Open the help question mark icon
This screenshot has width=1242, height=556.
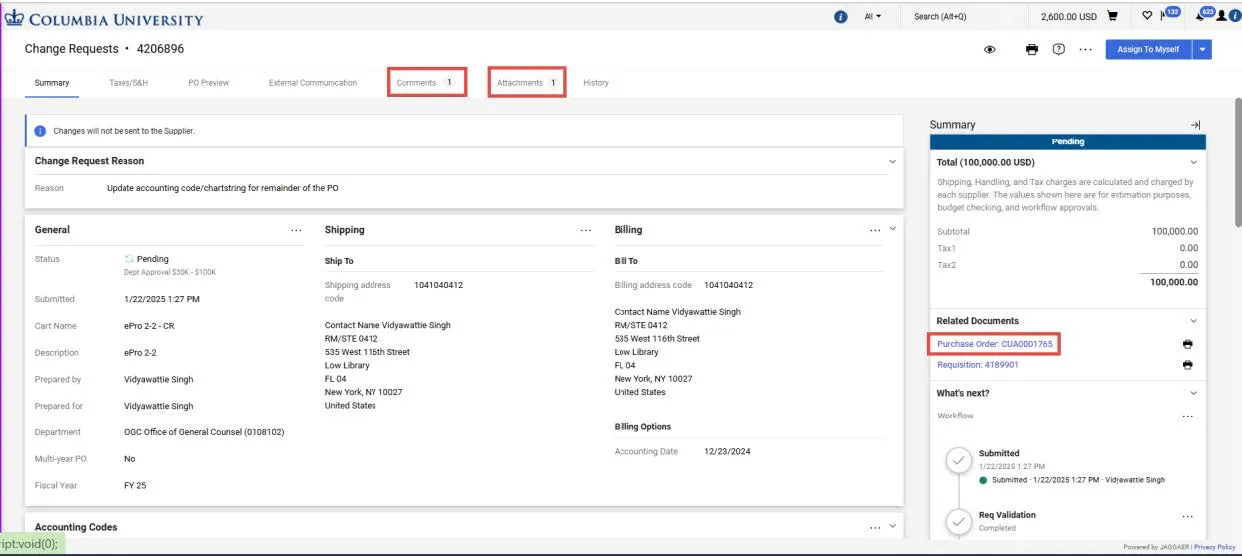click(x=1058, y=49)
